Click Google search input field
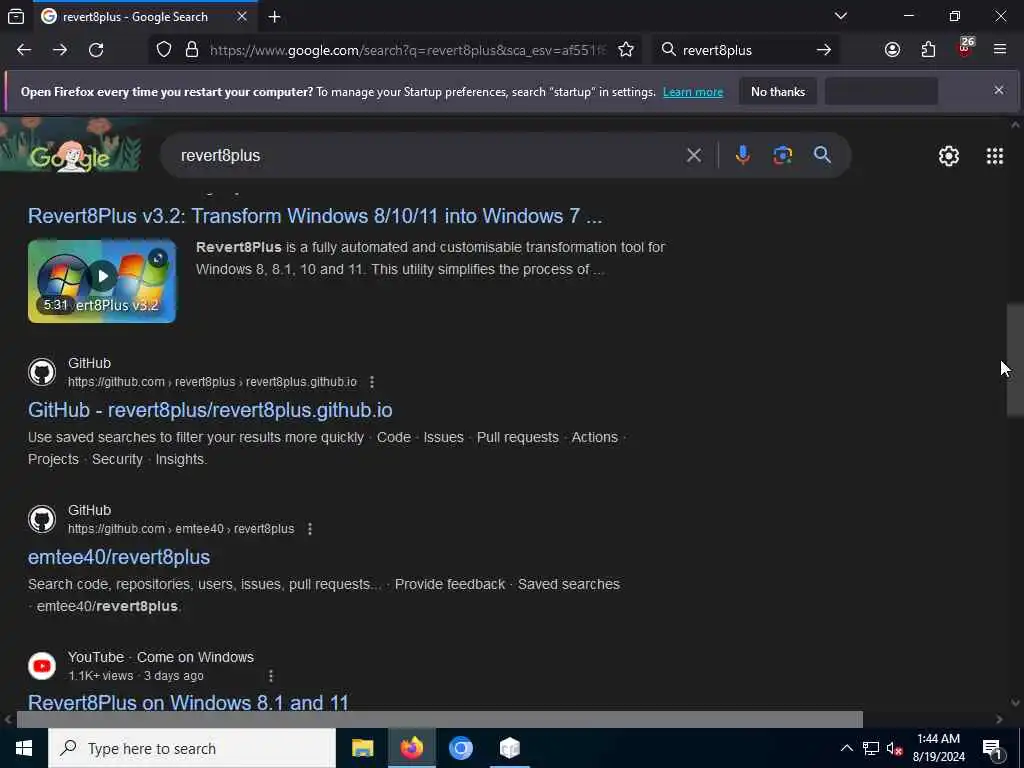1024x768 pixels. (424, 155)
